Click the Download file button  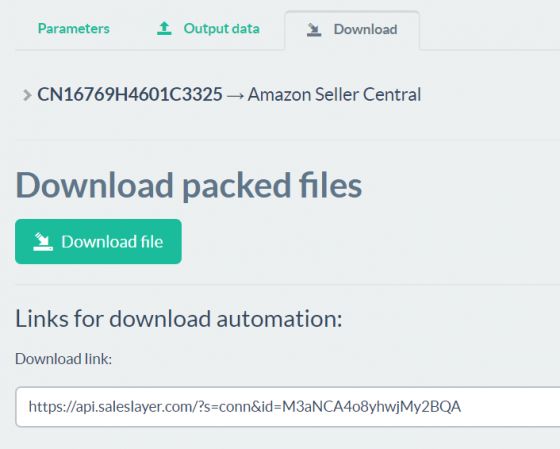click(98, 241)
